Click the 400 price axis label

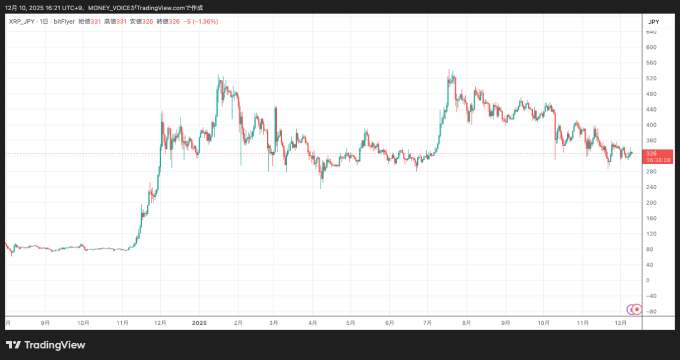[651, 125]
